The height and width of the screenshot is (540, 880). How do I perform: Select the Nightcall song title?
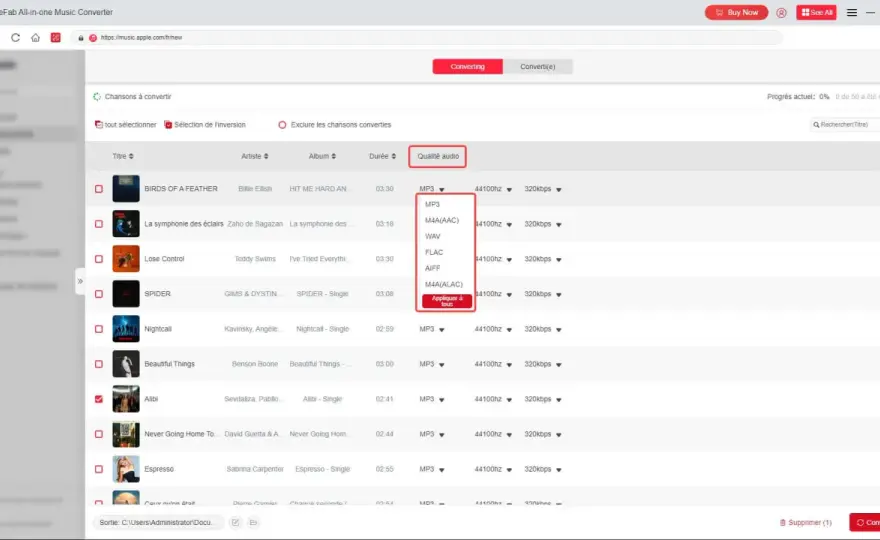pos(158,329)
